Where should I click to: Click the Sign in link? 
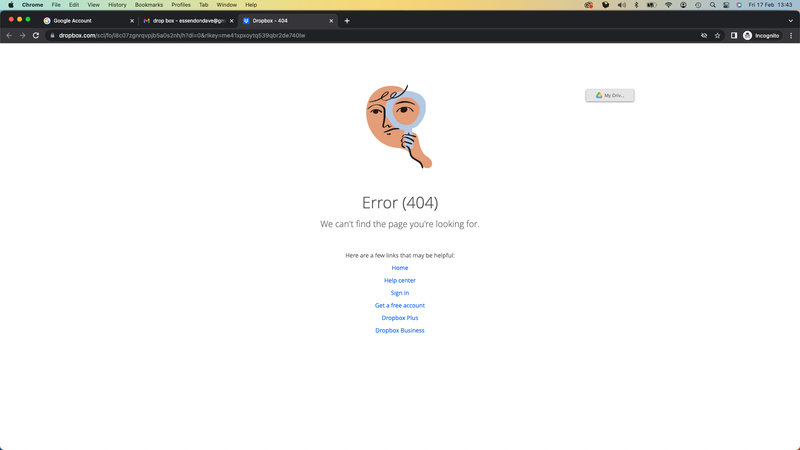[399, 293]
